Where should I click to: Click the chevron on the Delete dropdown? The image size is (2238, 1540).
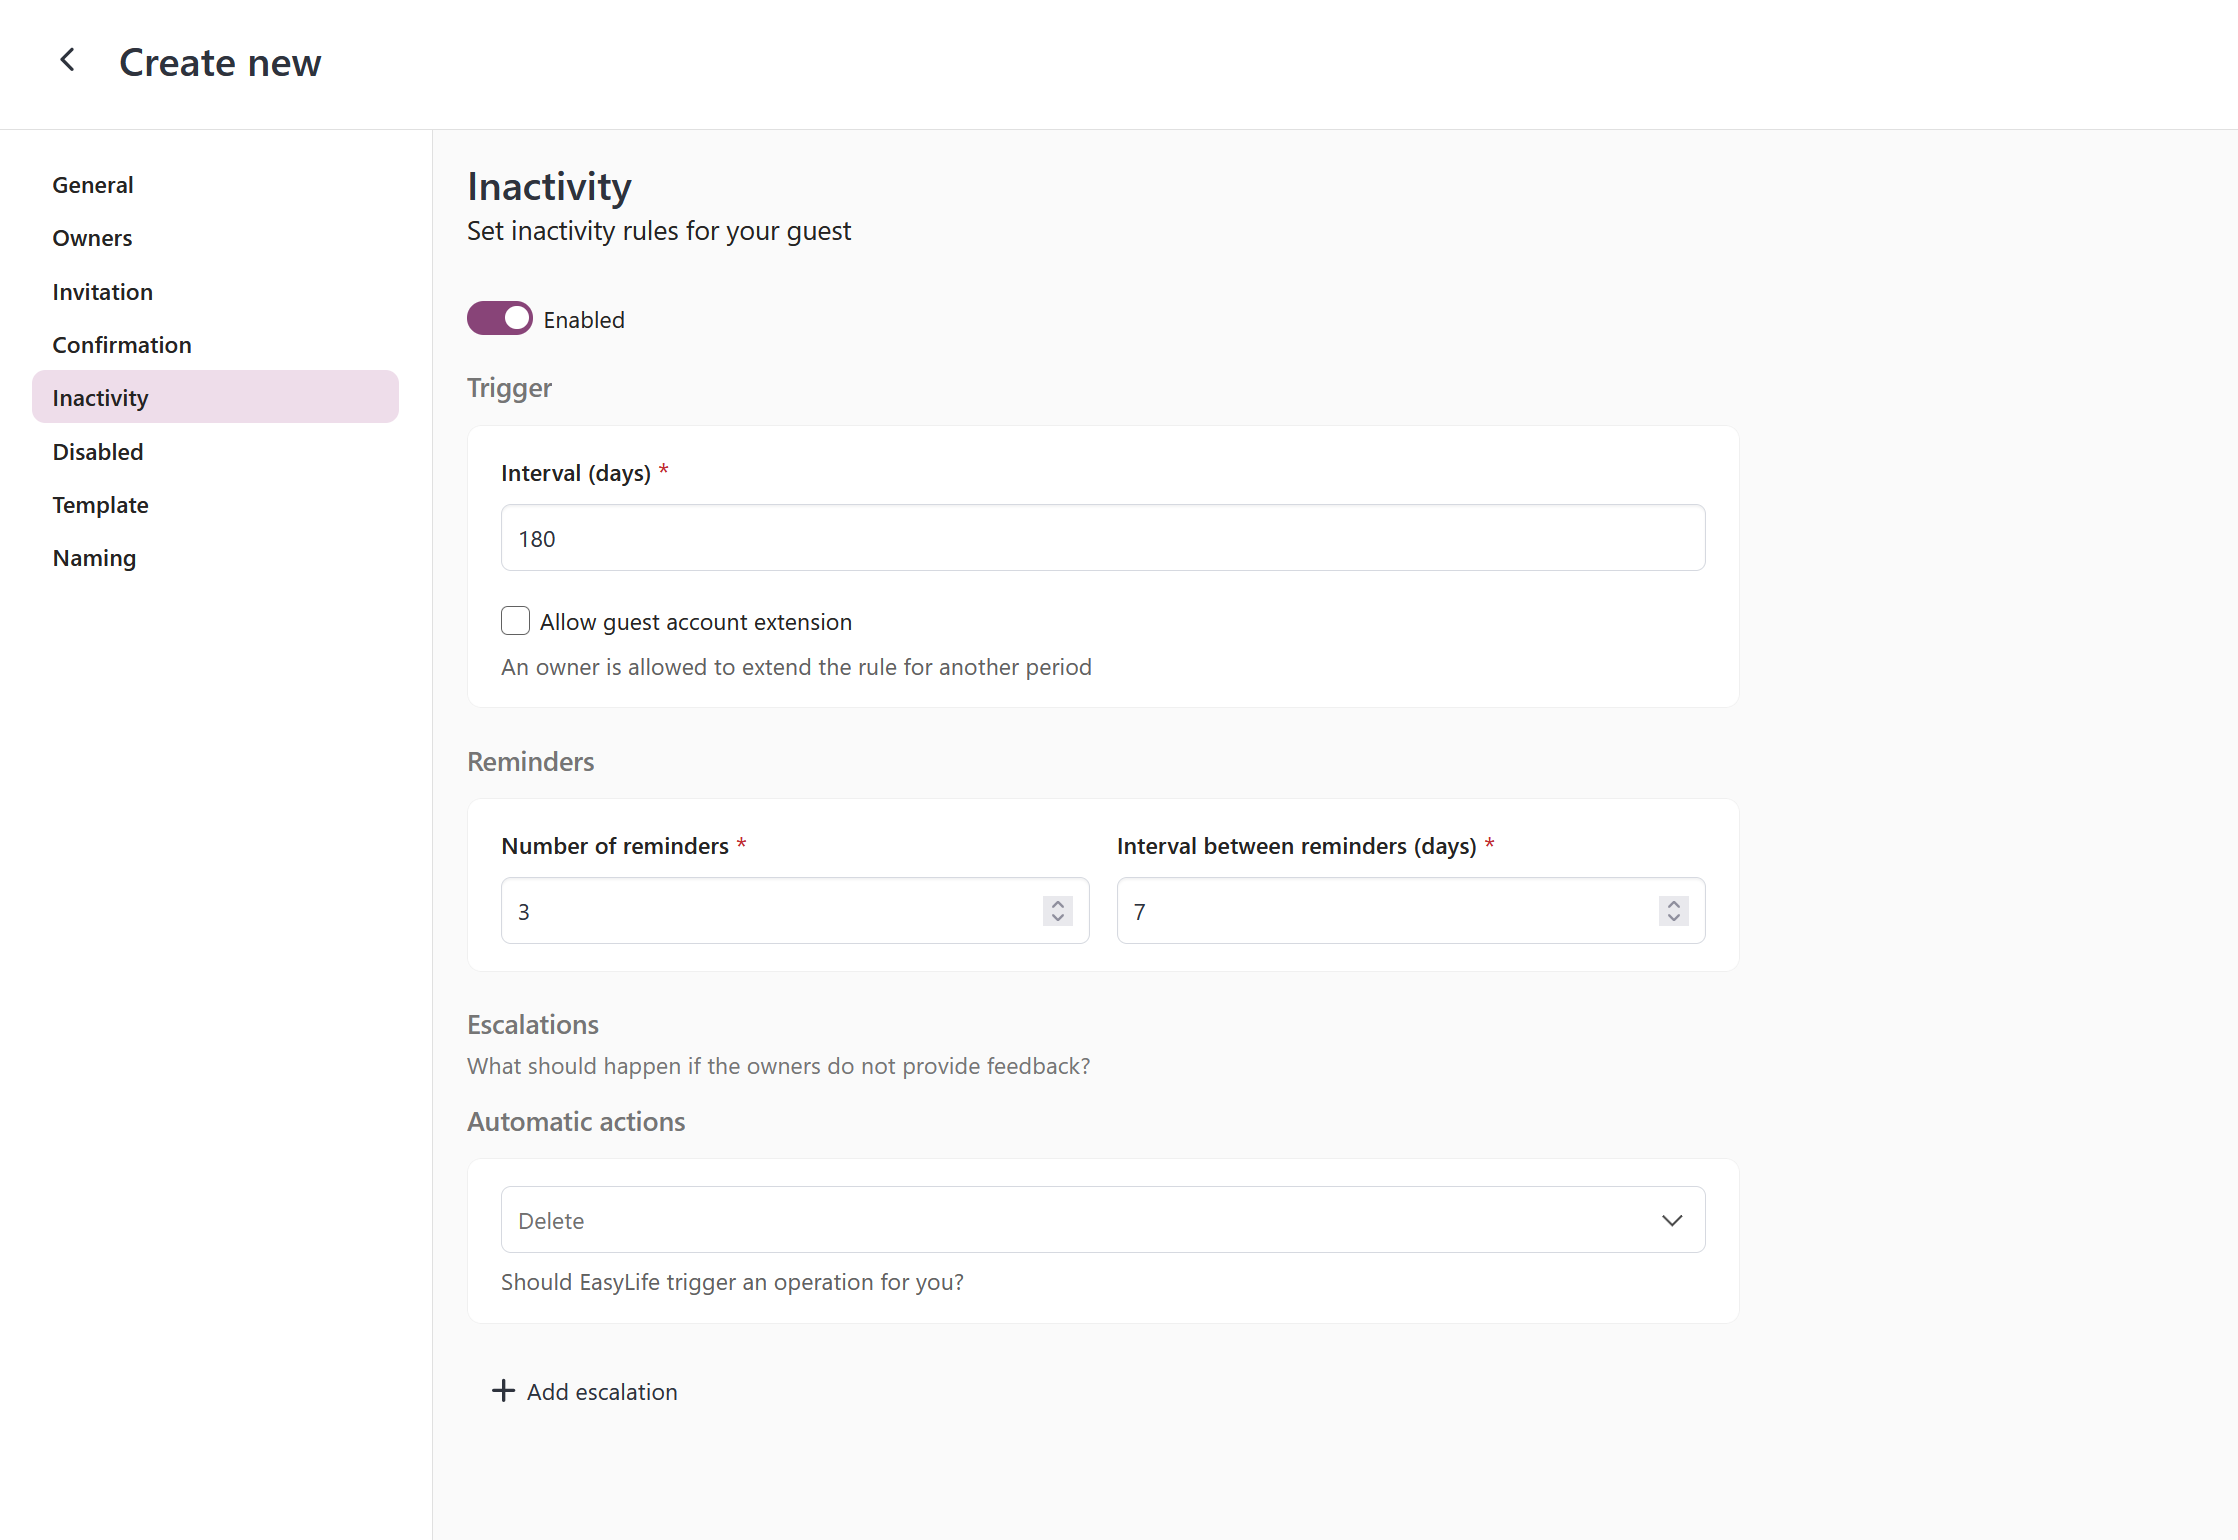1672,1220
